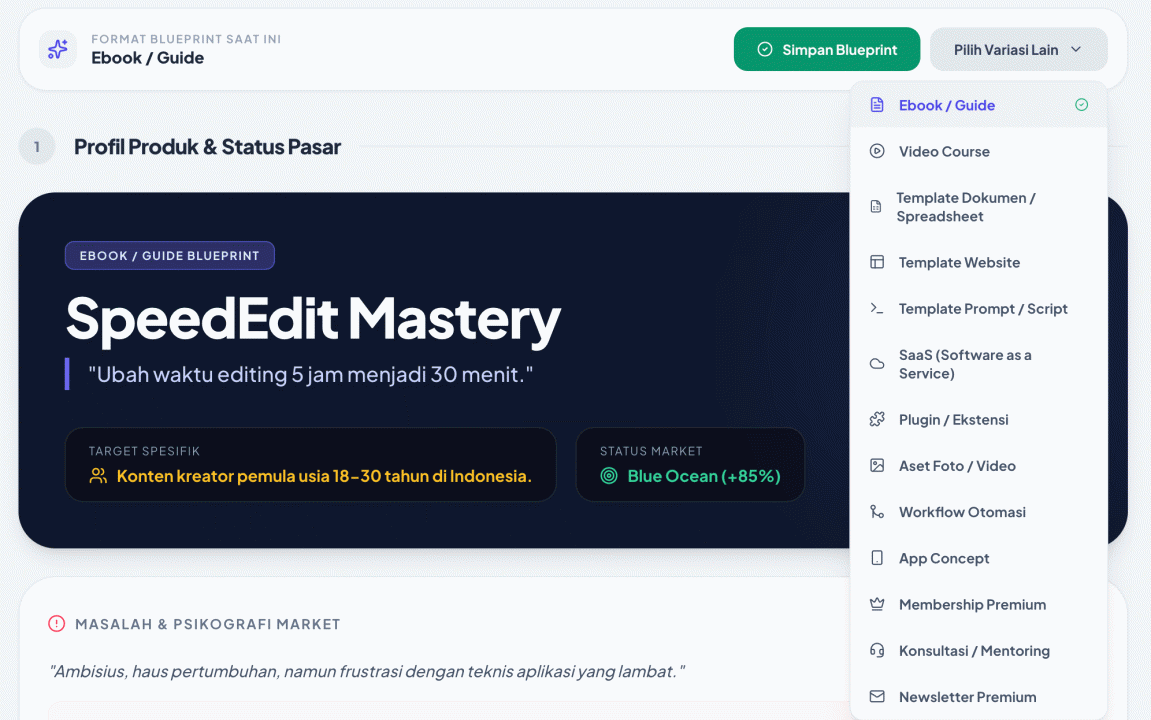Select App Concept variation
The height and width of the screenshot is (720, 1151).
[x=978, y=558]
